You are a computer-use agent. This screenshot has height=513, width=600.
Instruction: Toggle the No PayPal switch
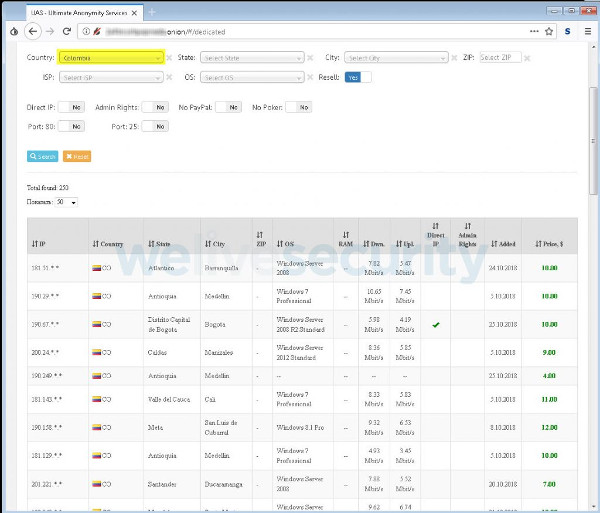[228, 107]
